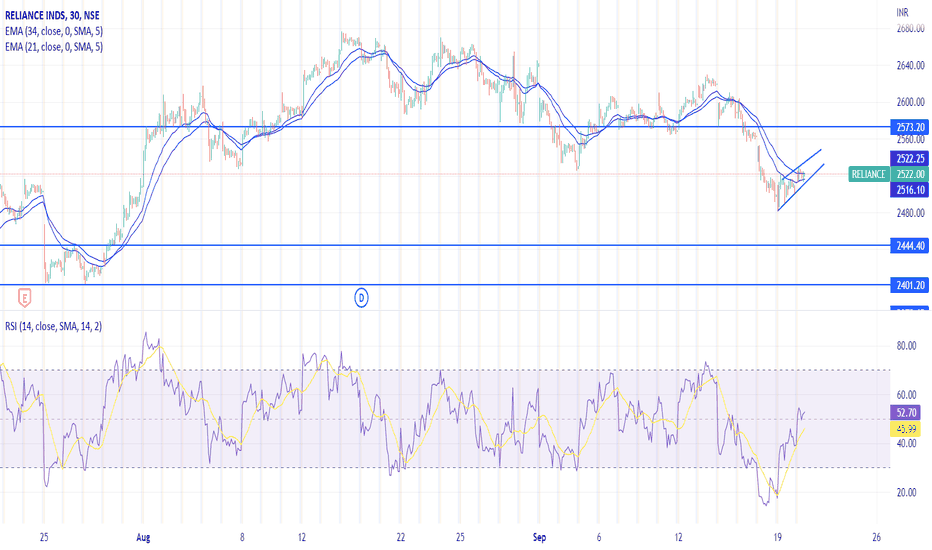The image size is (932, 550).
Task: Click the 60.00 RSI scale label
Action: 906,395
